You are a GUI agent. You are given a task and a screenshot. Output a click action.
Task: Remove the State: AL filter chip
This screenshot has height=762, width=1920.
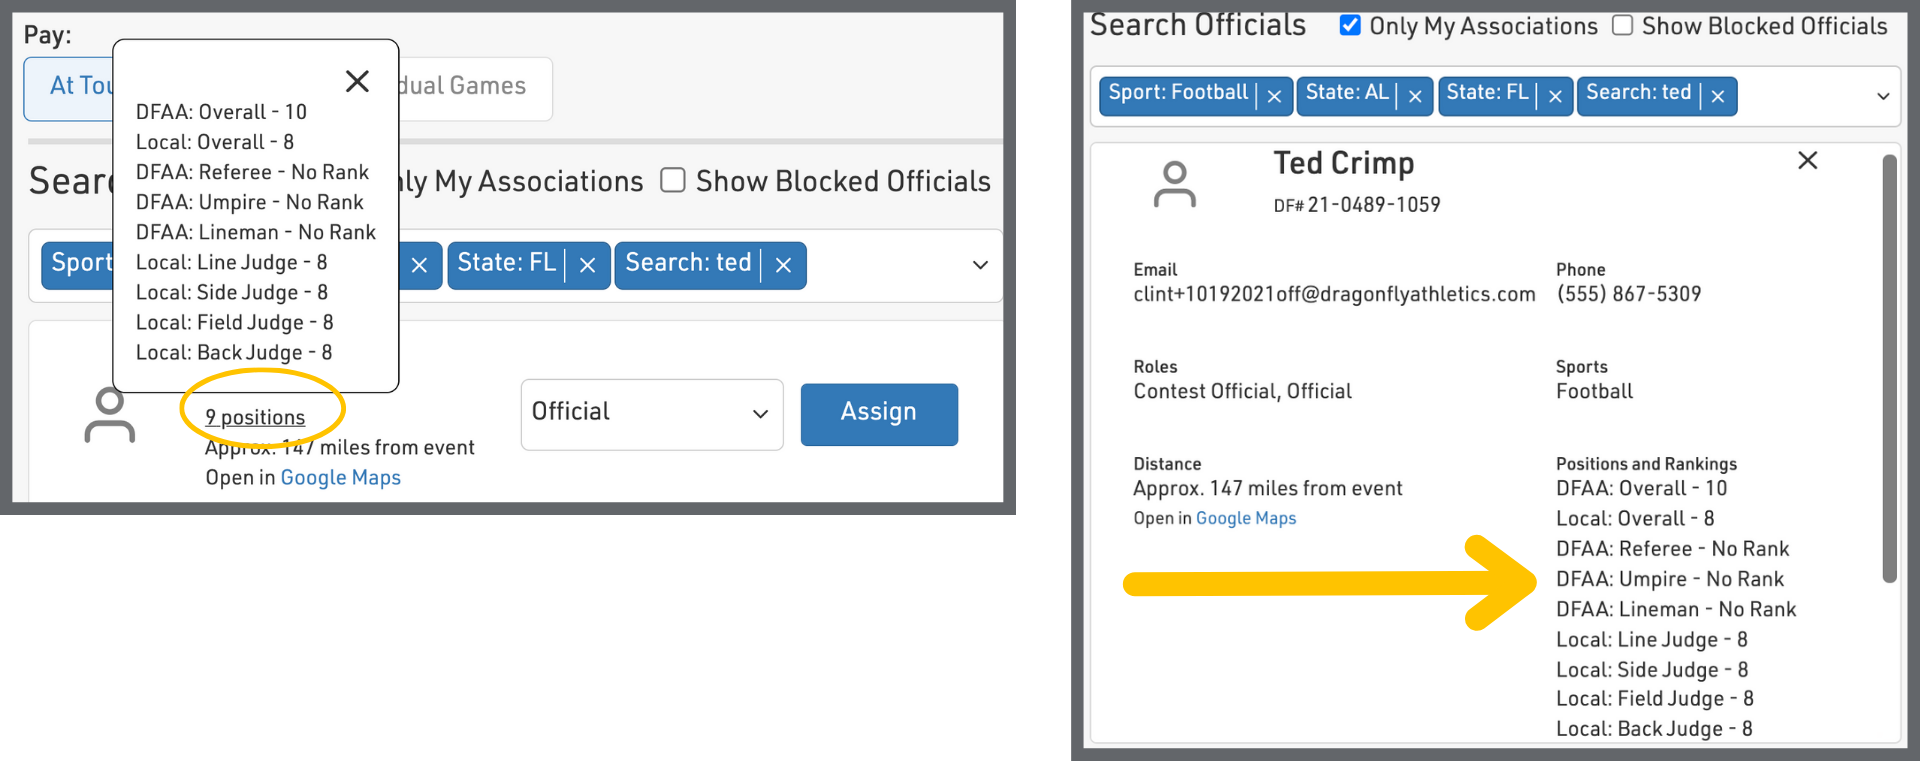pyautogui.click(x=1415, y=96)
